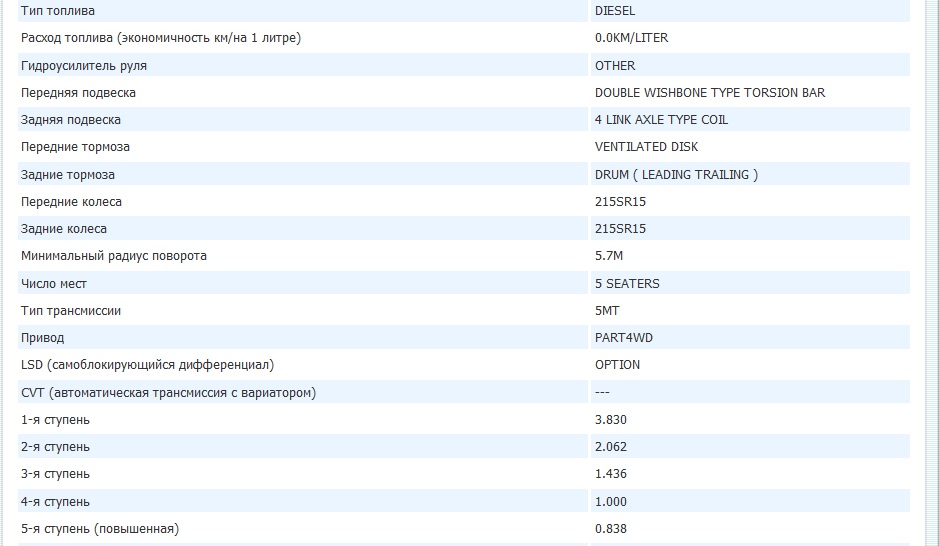This screenshot has height=546, width=939.
Task: Click the 'Гидроусилитель руля' label
Action: pyautogui.click(x=90, y=66)
